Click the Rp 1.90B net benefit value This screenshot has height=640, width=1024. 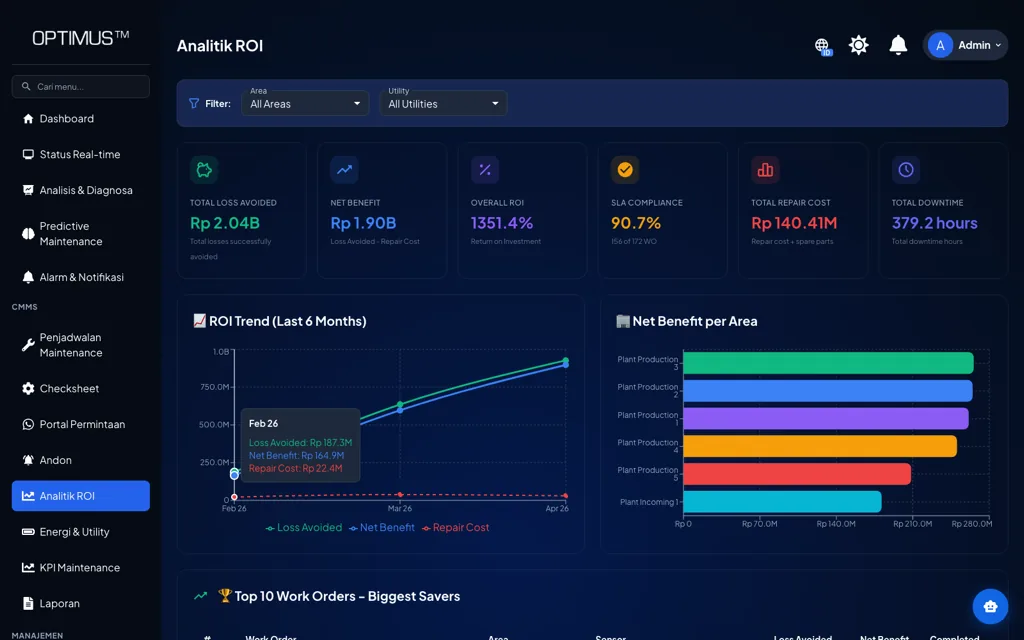coord(363,223)
